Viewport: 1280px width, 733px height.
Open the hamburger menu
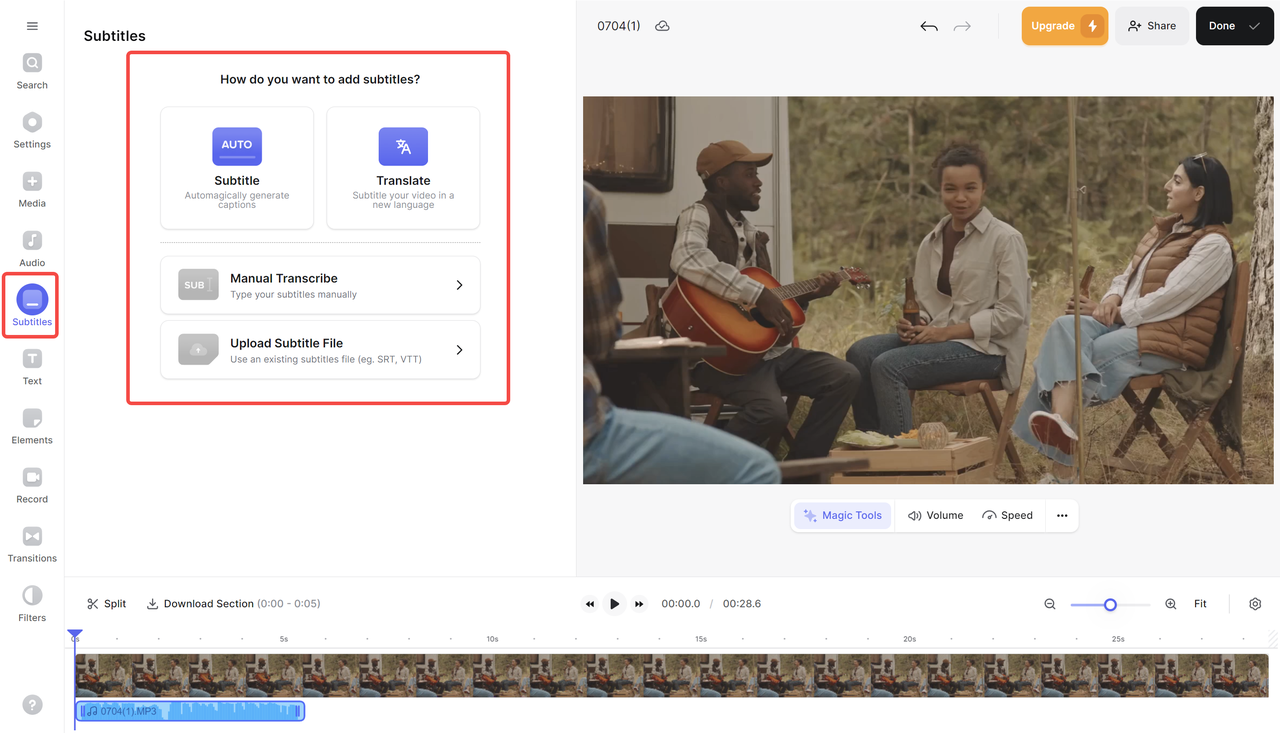click(32, 25)
